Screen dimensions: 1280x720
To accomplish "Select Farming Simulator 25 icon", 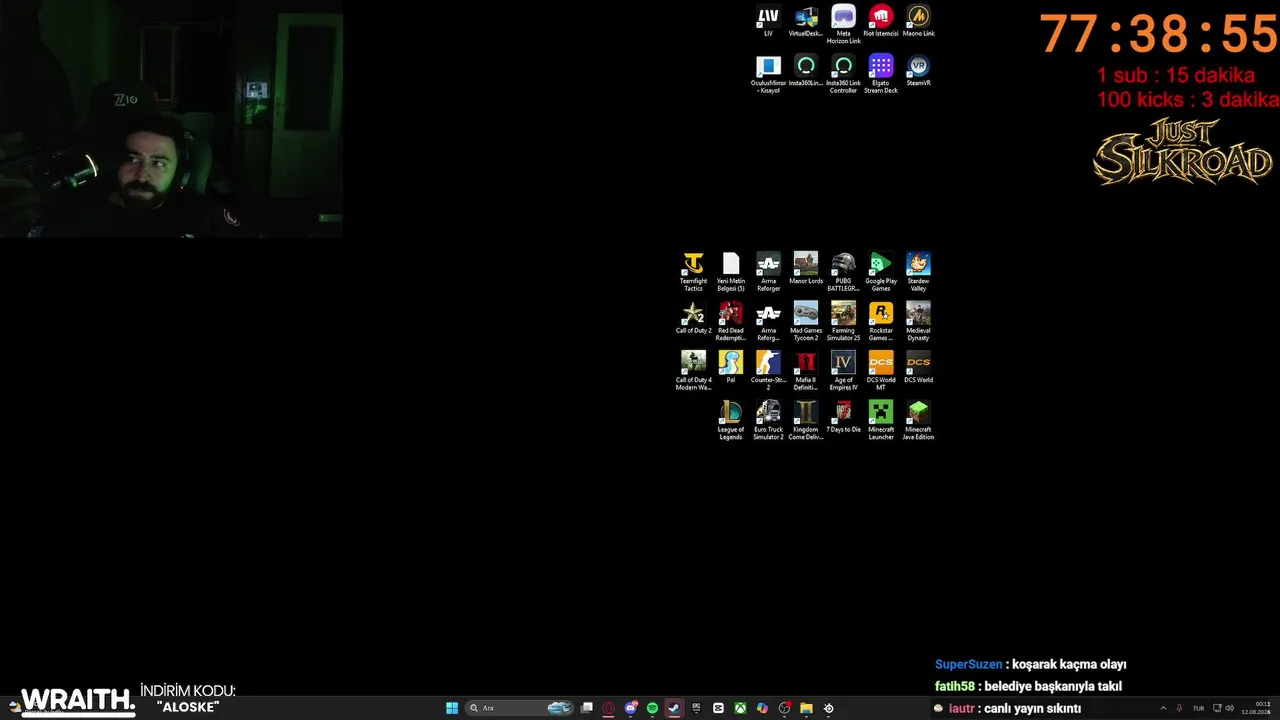I will coord(843,321).
